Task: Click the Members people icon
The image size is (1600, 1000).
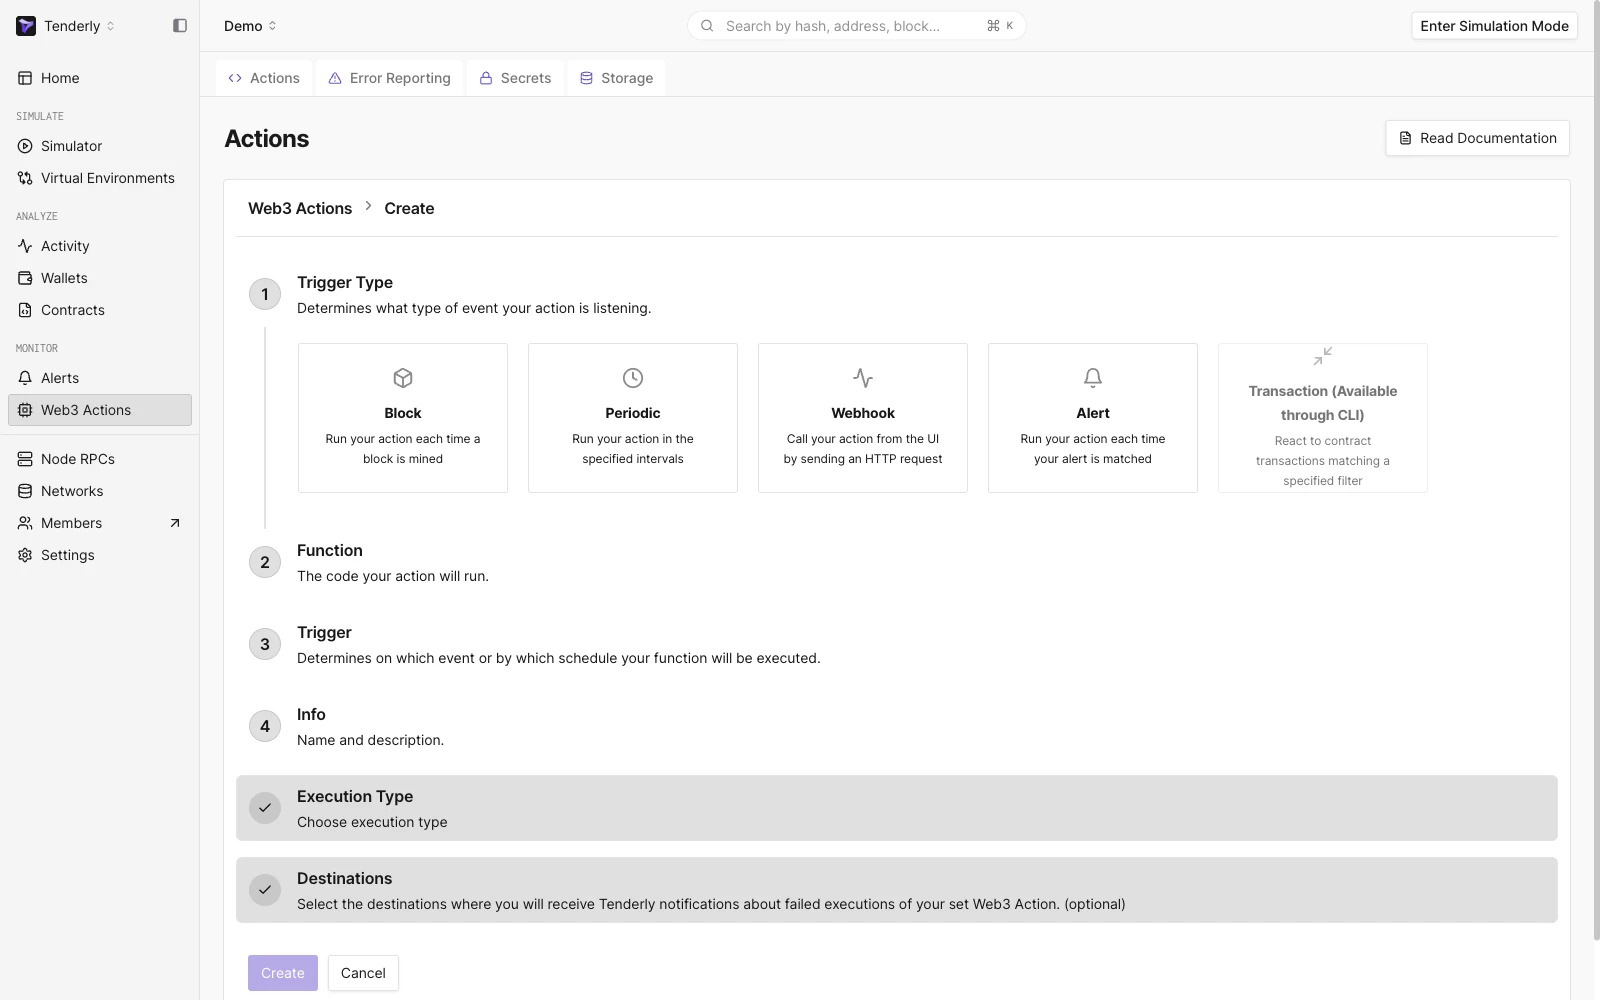Action: [25, 523]
